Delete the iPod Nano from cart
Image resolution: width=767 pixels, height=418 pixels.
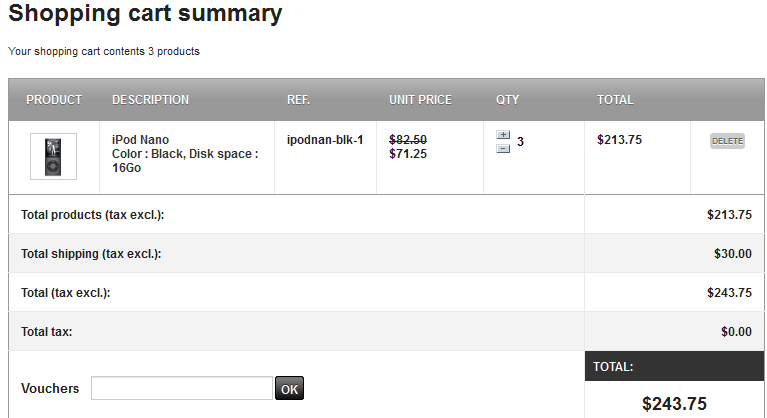click(727, 141)
